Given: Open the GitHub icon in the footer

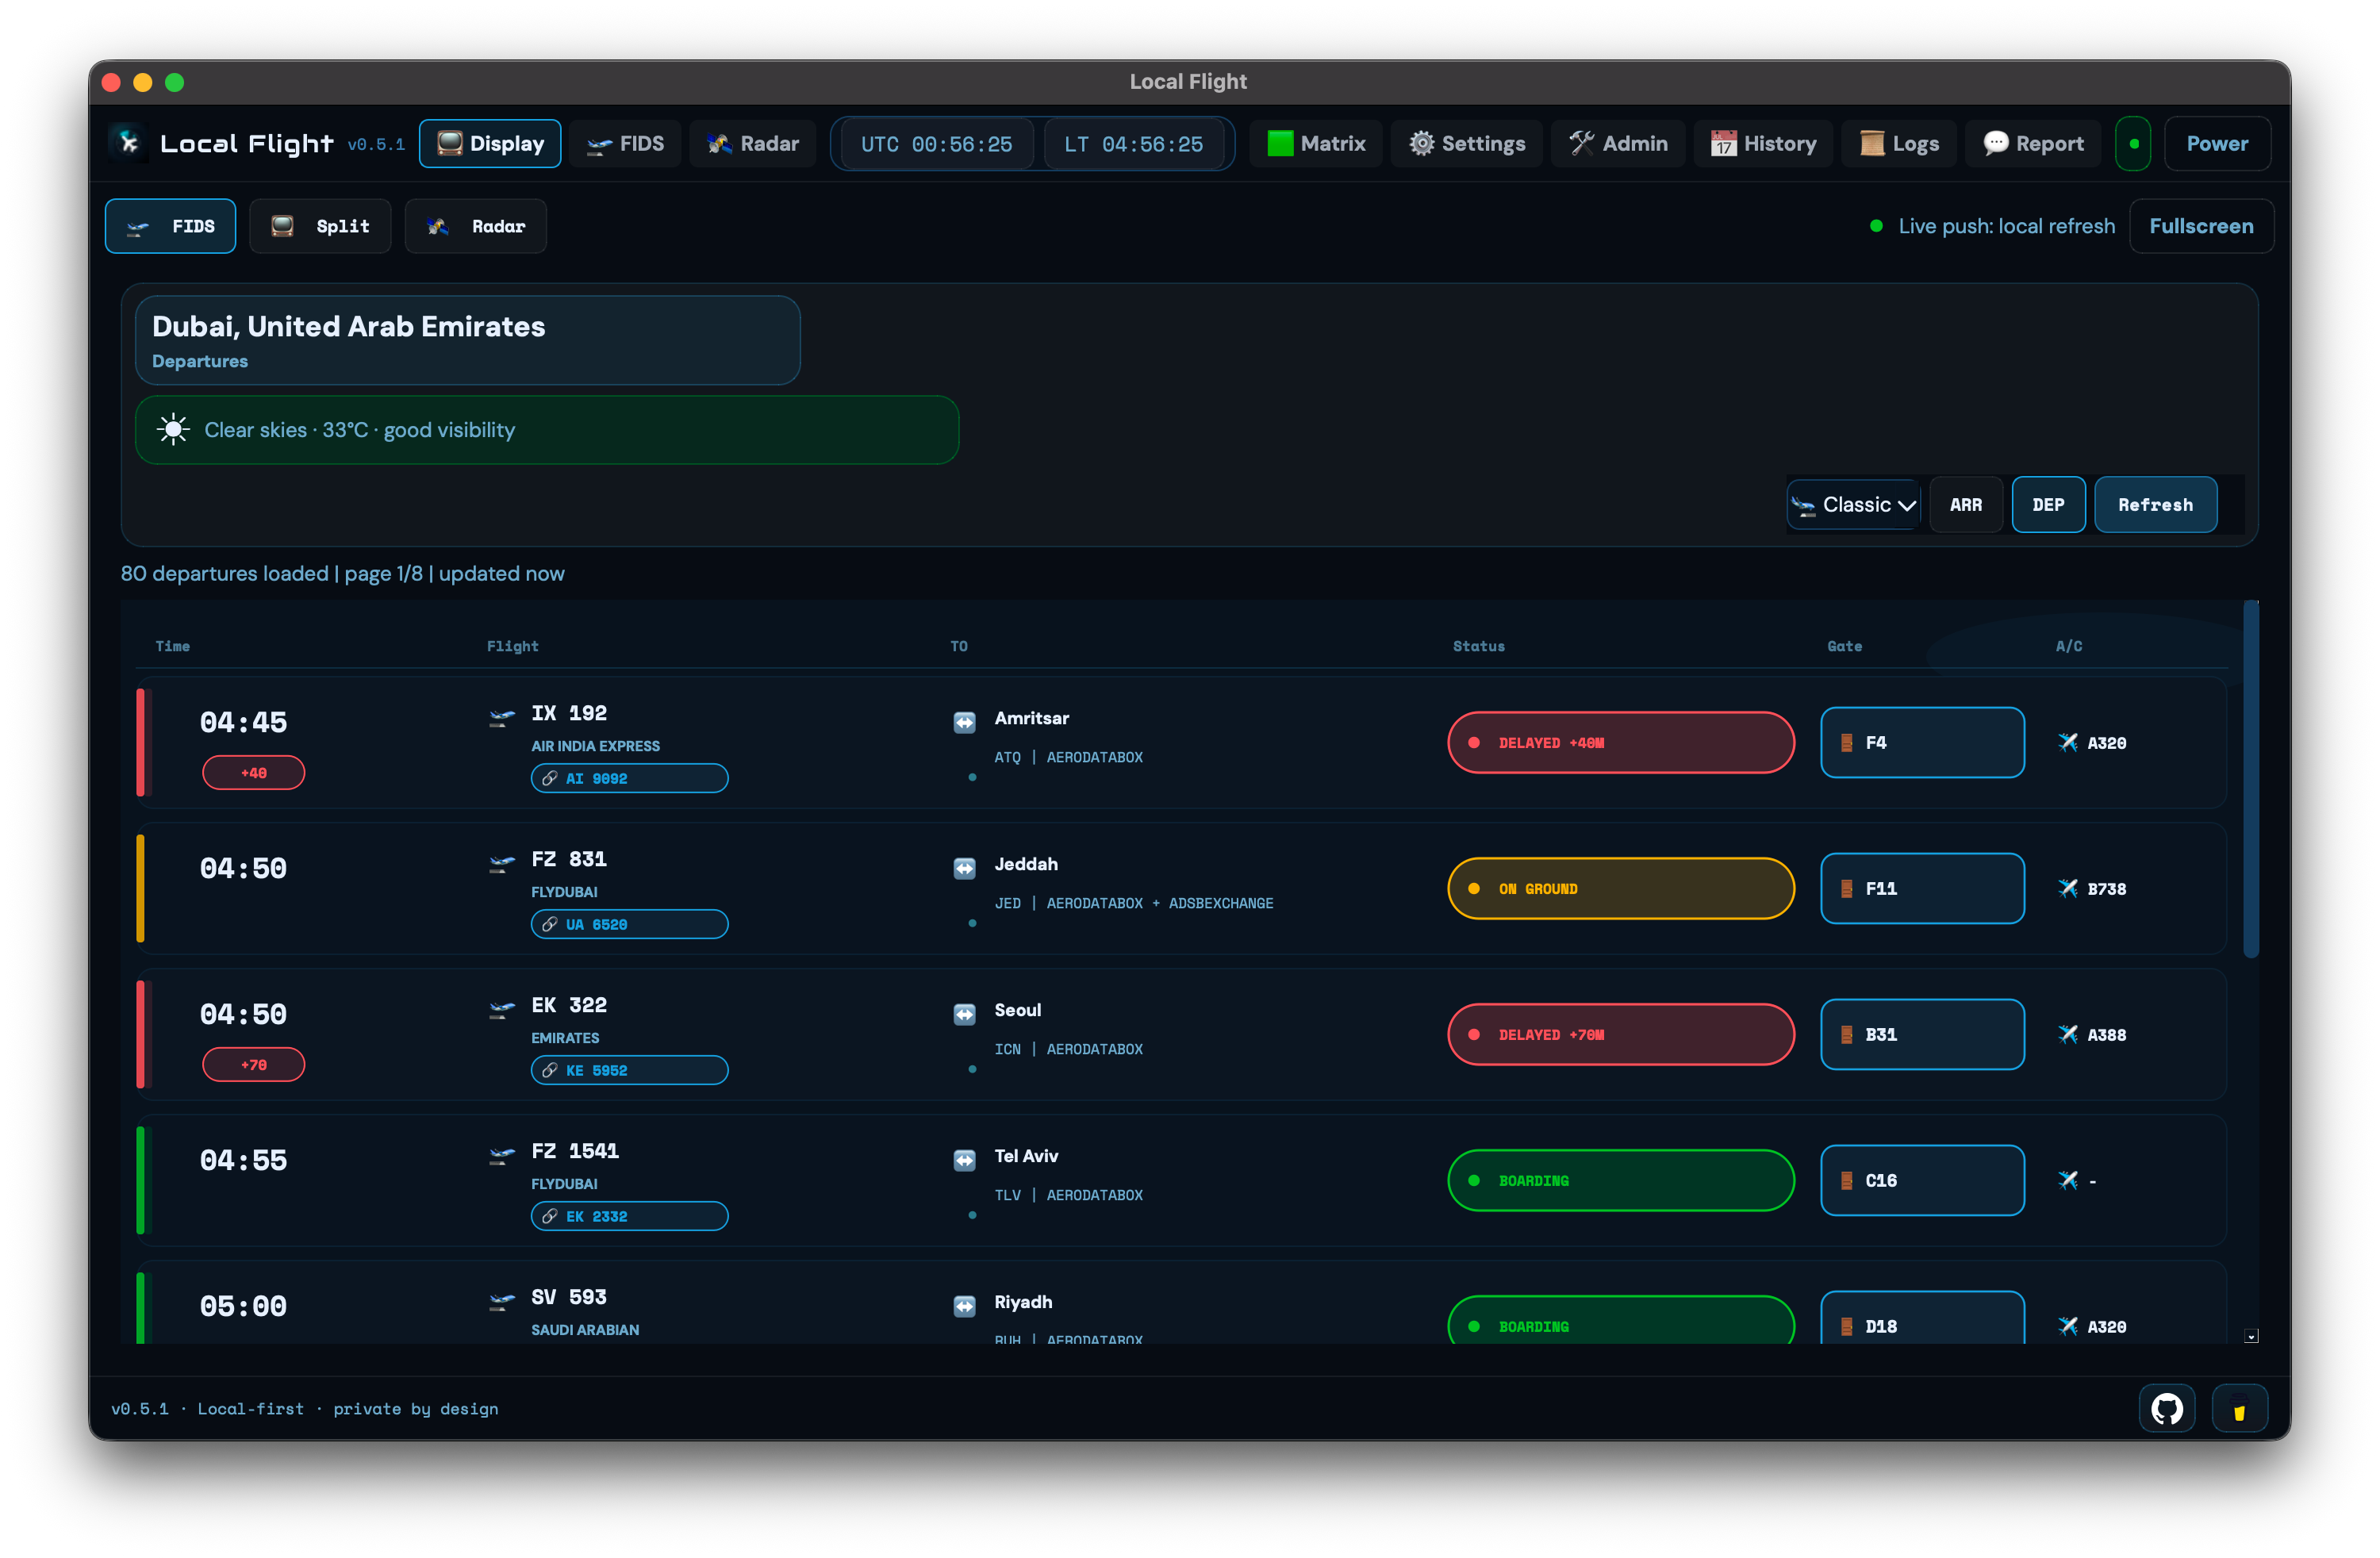Looking at the screenshot, I should (x=2166, y=1409).
